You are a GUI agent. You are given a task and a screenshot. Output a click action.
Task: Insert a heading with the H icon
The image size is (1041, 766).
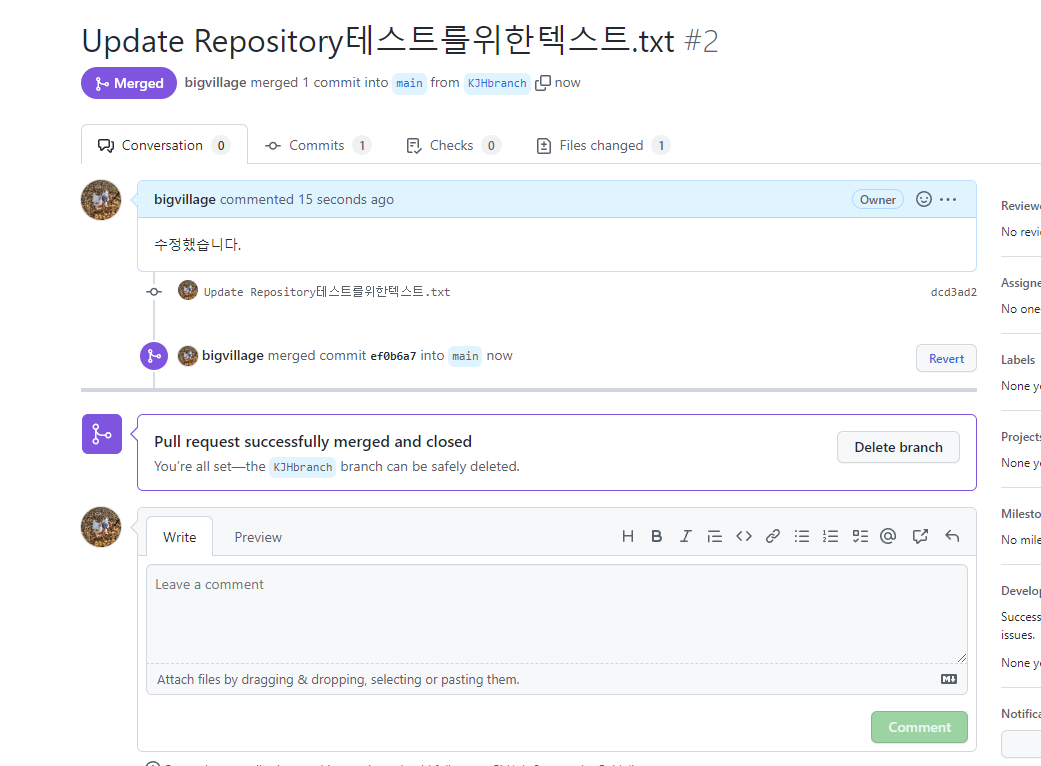627,536
